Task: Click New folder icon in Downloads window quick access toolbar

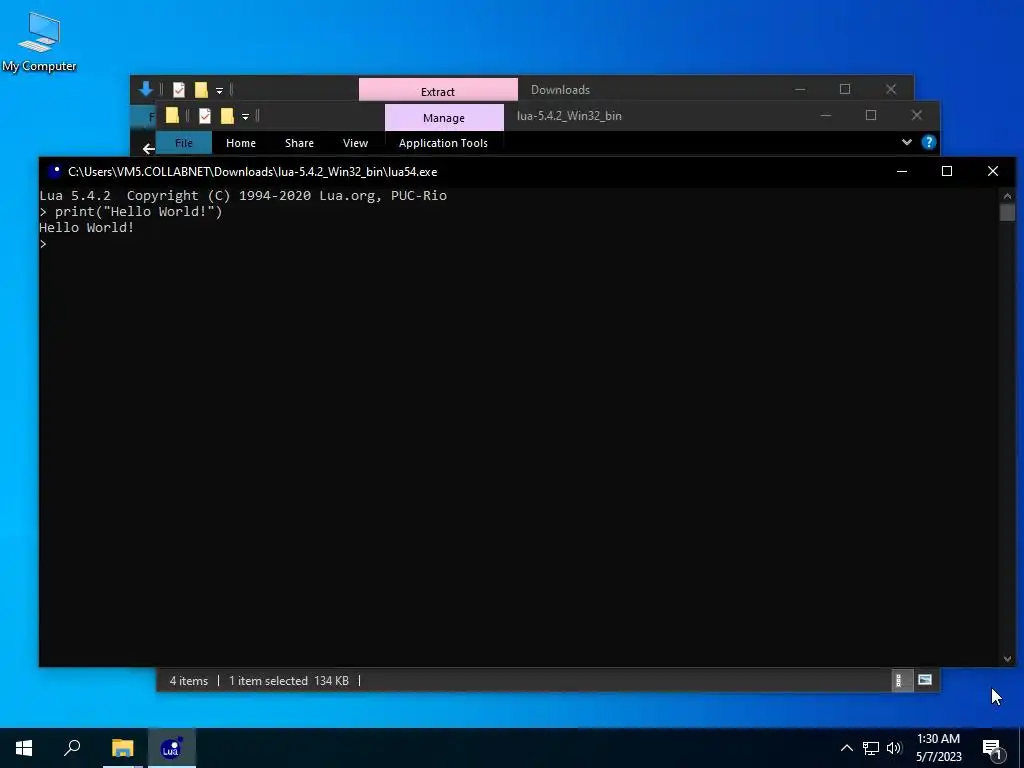Action: tap(201, 89)
